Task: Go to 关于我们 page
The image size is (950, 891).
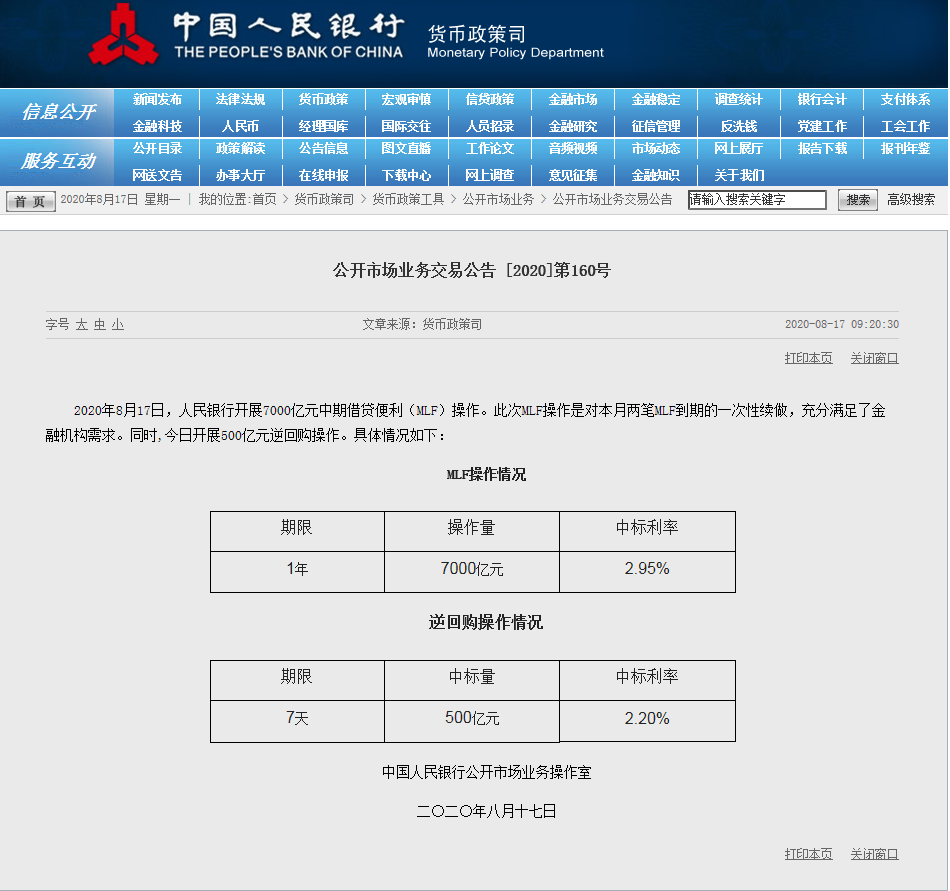Action: pyautogui.click(x=738, y=175)
